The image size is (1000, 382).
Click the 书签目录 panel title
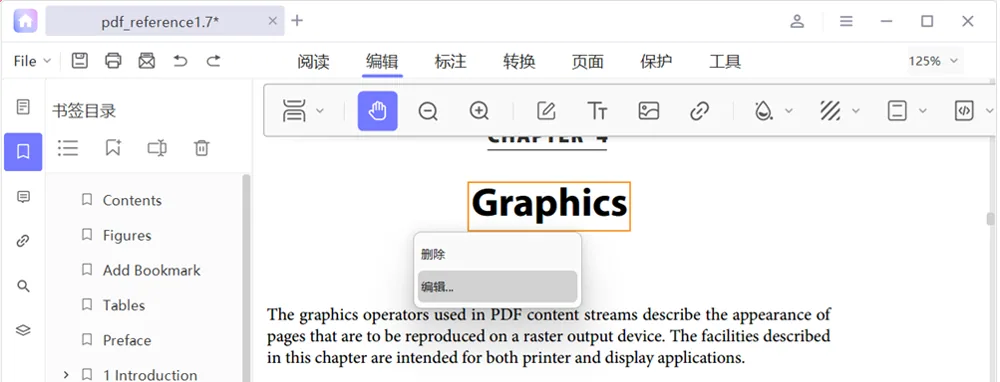84,111
